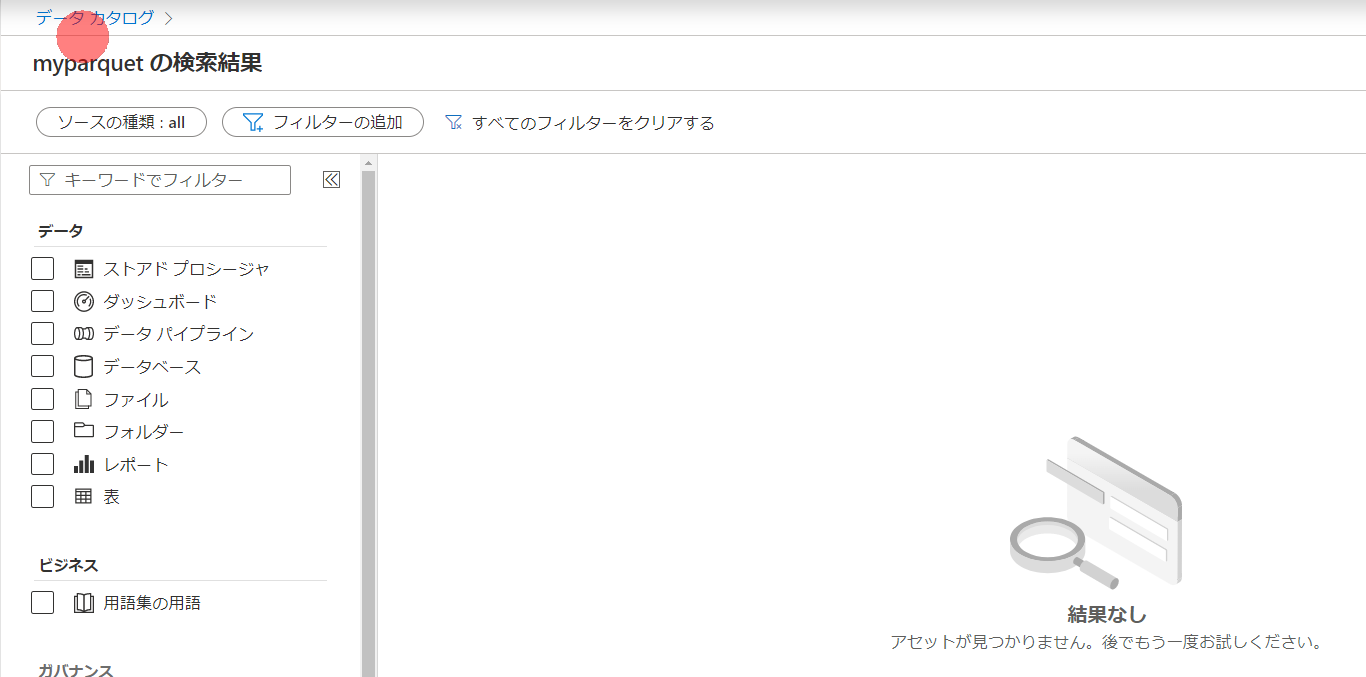
Task: Check the ストアド プロシージャ filter checkbox
Action: tap(42, 268)
